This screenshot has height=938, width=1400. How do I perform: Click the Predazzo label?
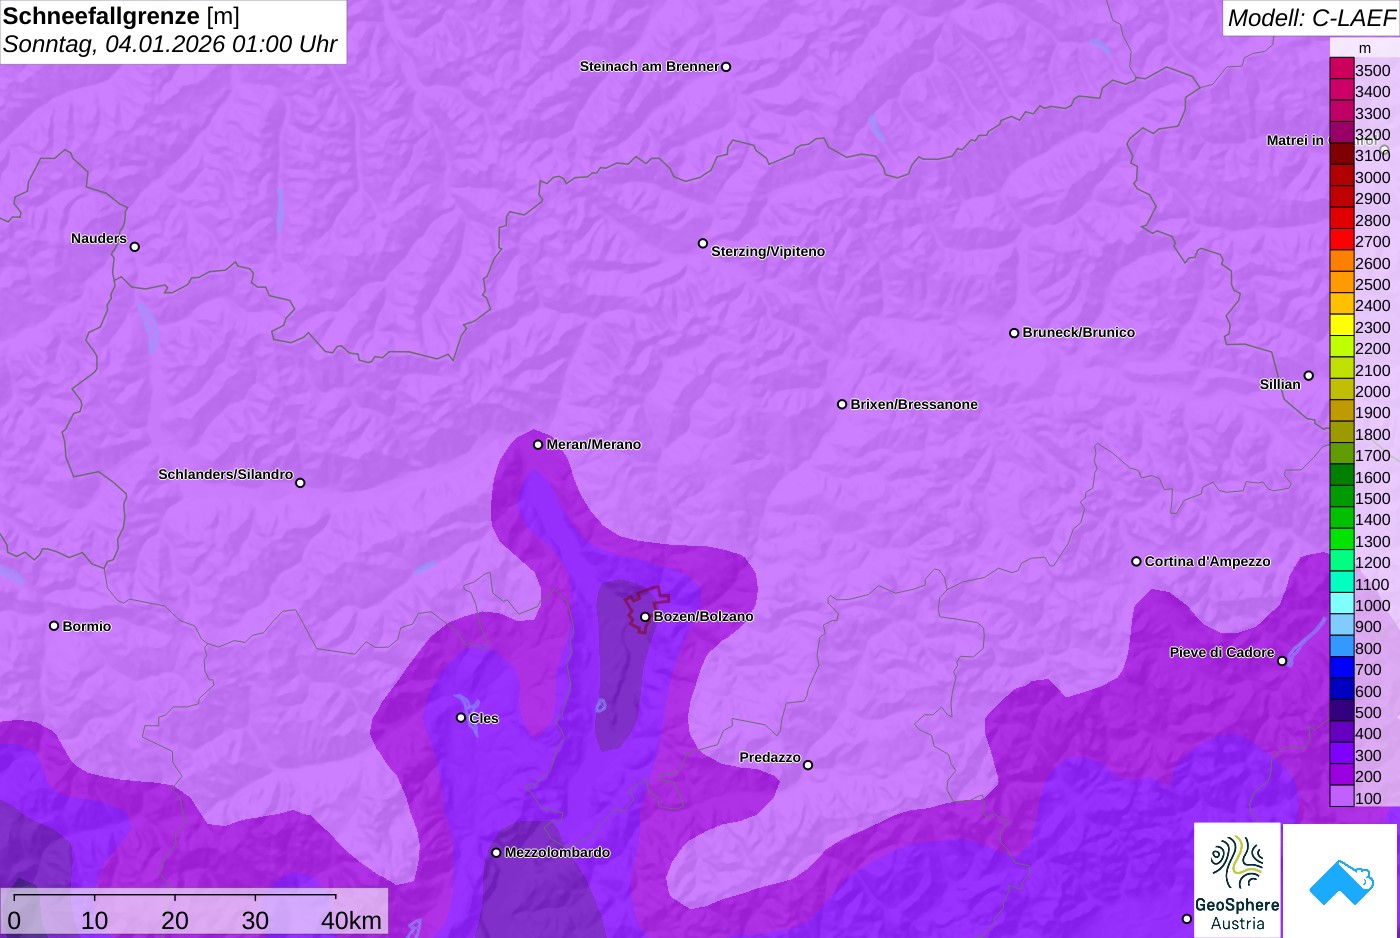(770, 758)
